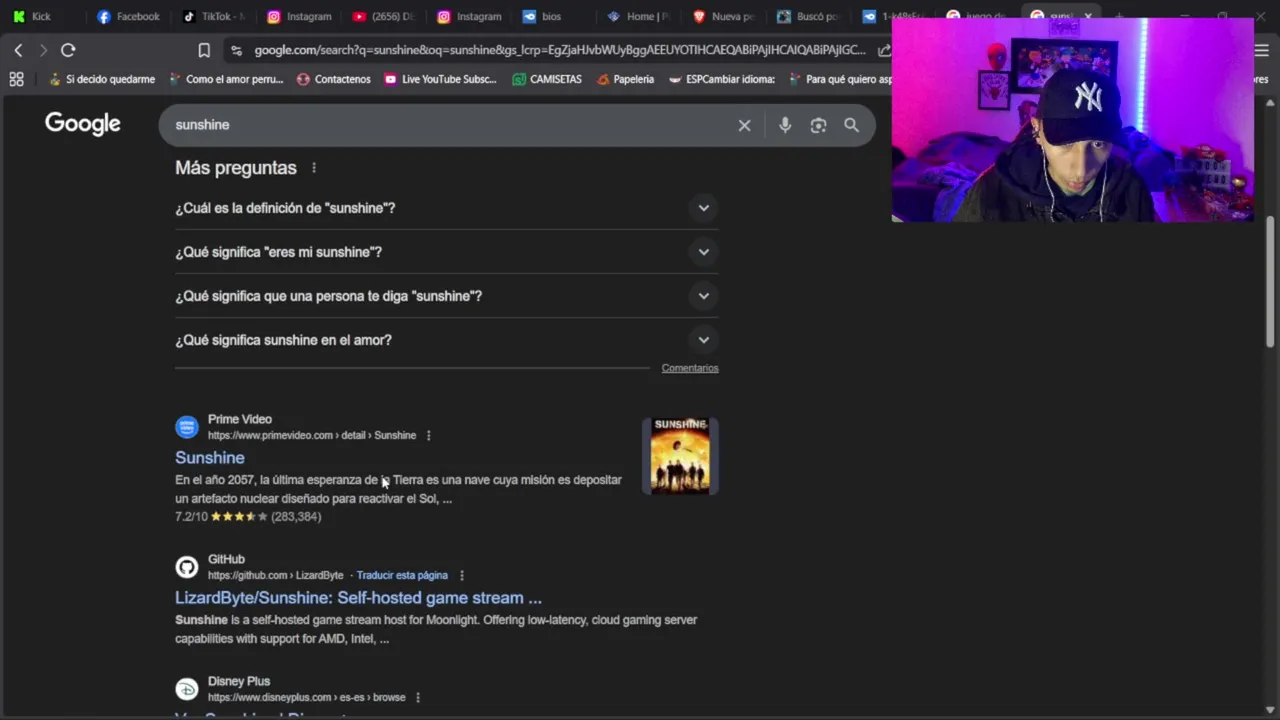Image resolution: width=1280 pixels, height=720 pixels.
Task: Reload the page with the refresh icon
Action: click(68, 50)
